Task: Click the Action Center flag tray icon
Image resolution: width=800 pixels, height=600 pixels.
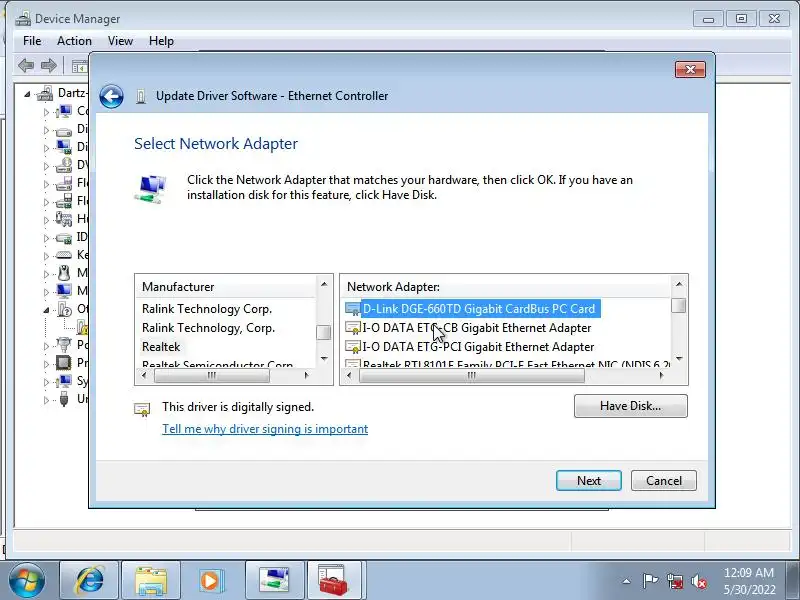Action: tap(650, 581)
